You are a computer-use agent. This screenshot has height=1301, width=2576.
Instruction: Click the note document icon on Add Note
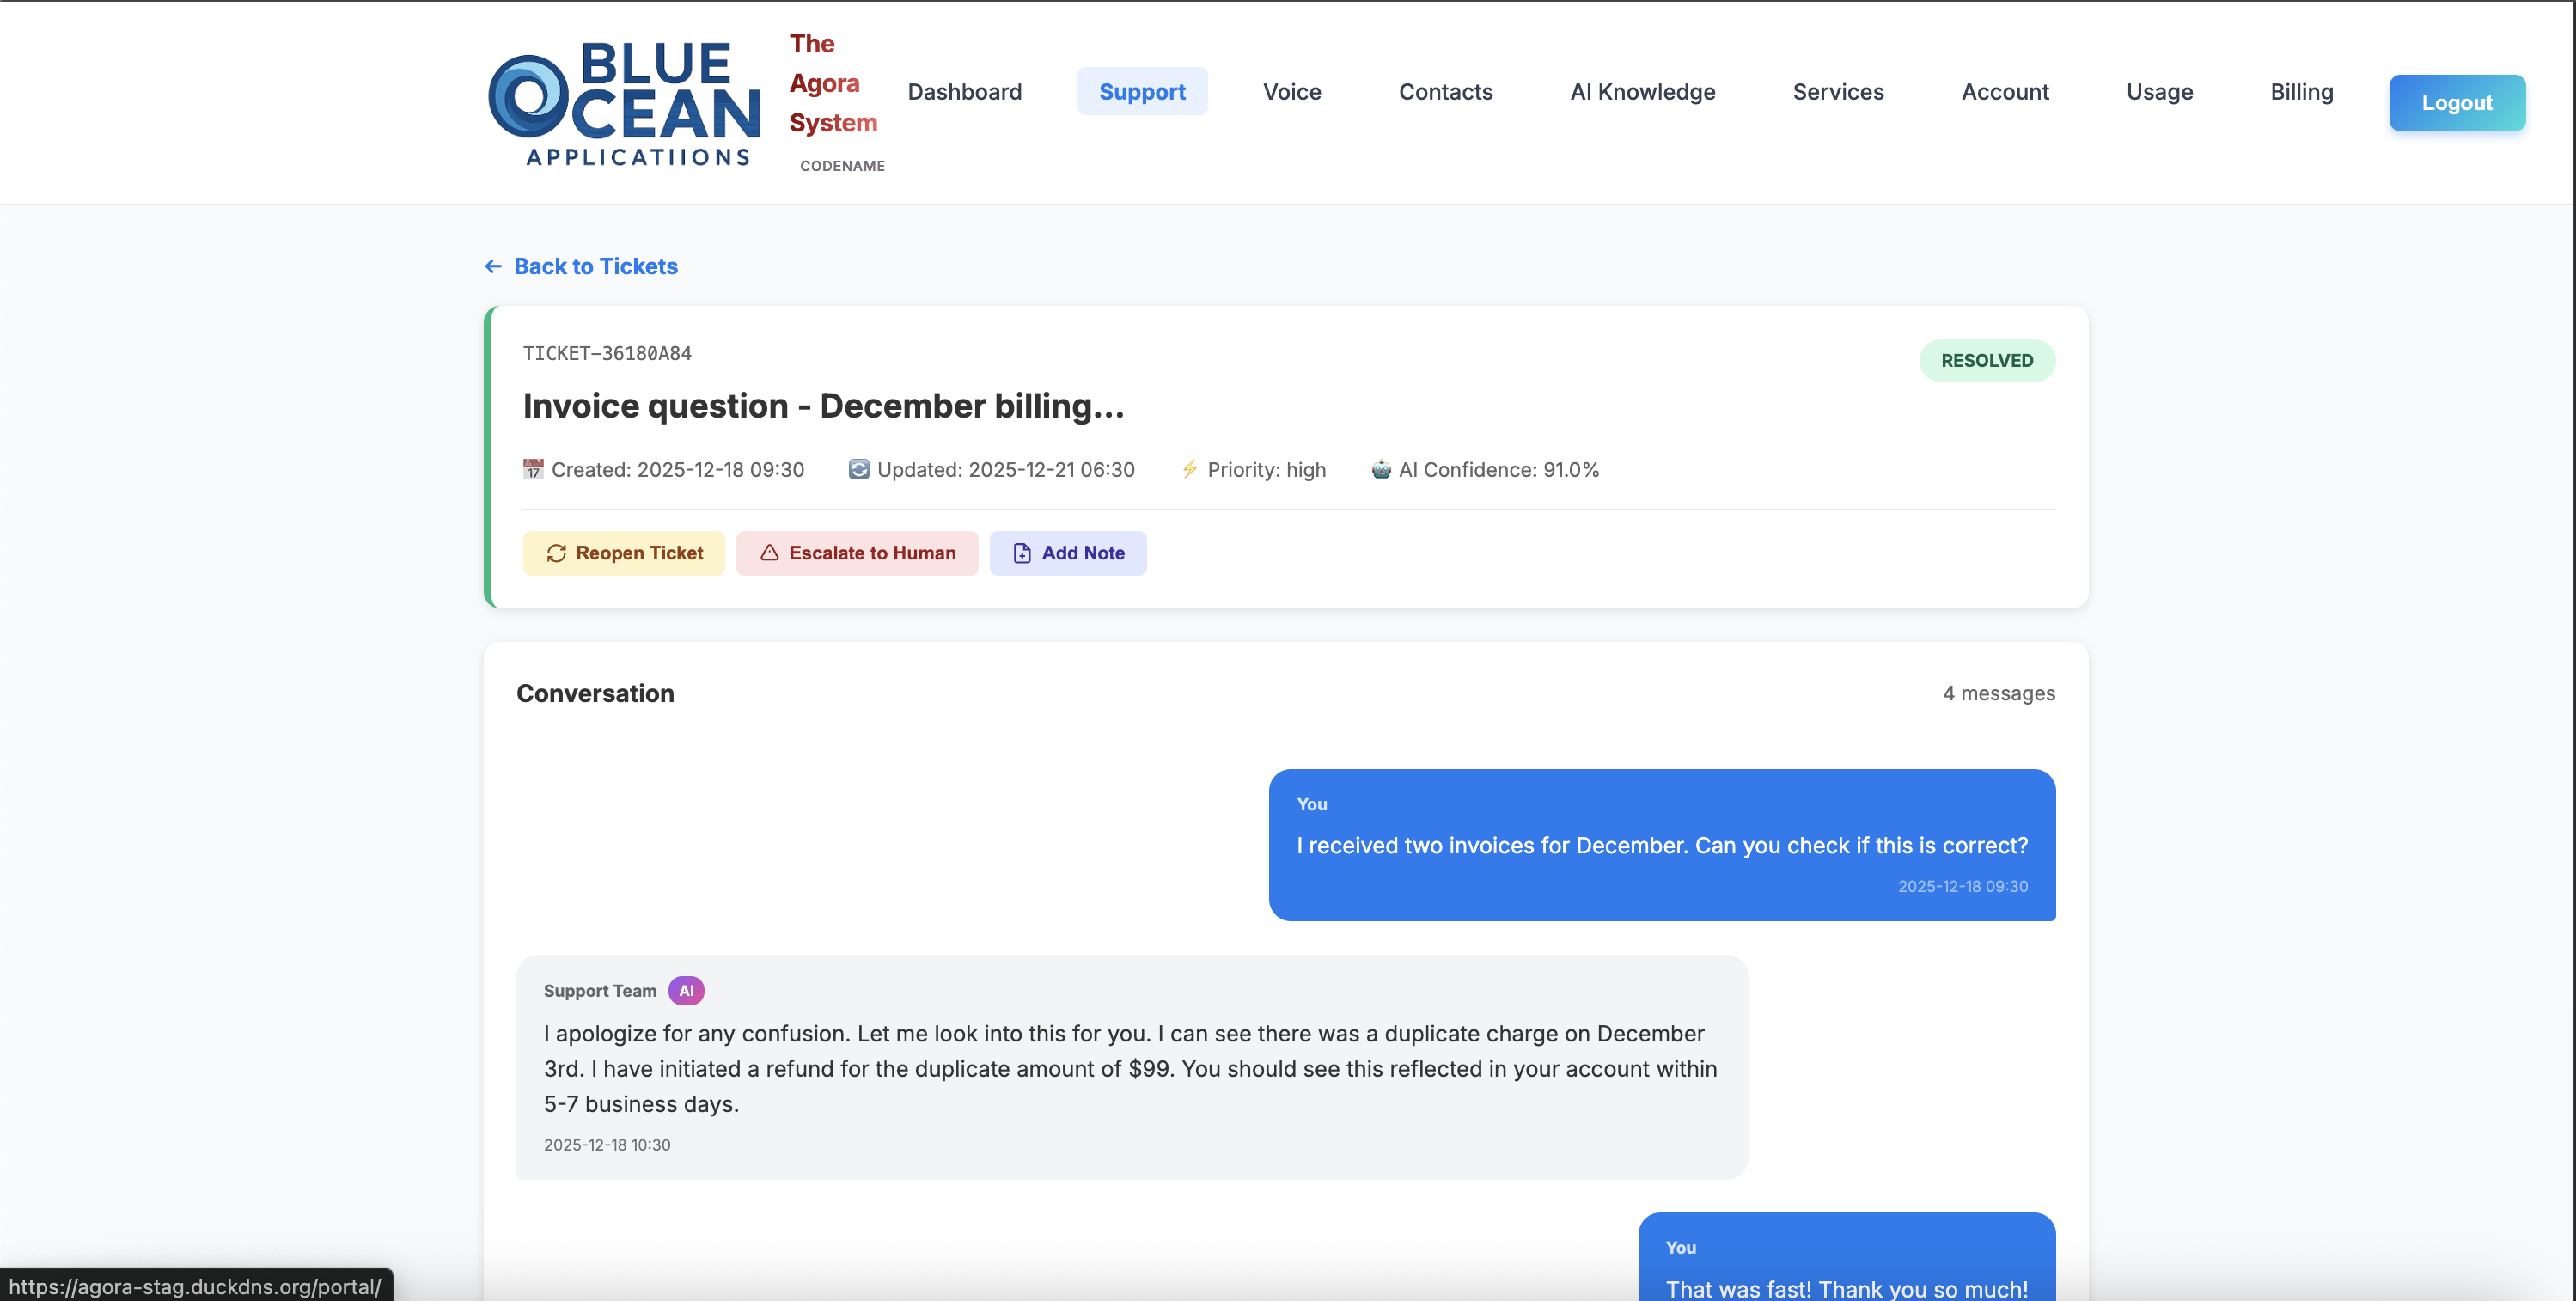tap(1021, 553)
